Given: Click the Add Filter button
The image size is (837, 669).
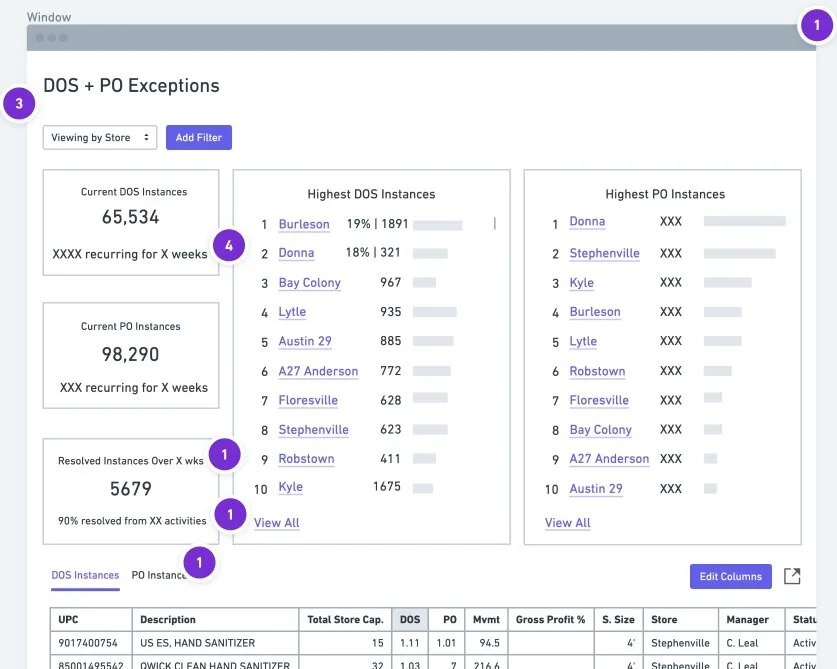Looking at the screenshot, I should tap(198, 137).
